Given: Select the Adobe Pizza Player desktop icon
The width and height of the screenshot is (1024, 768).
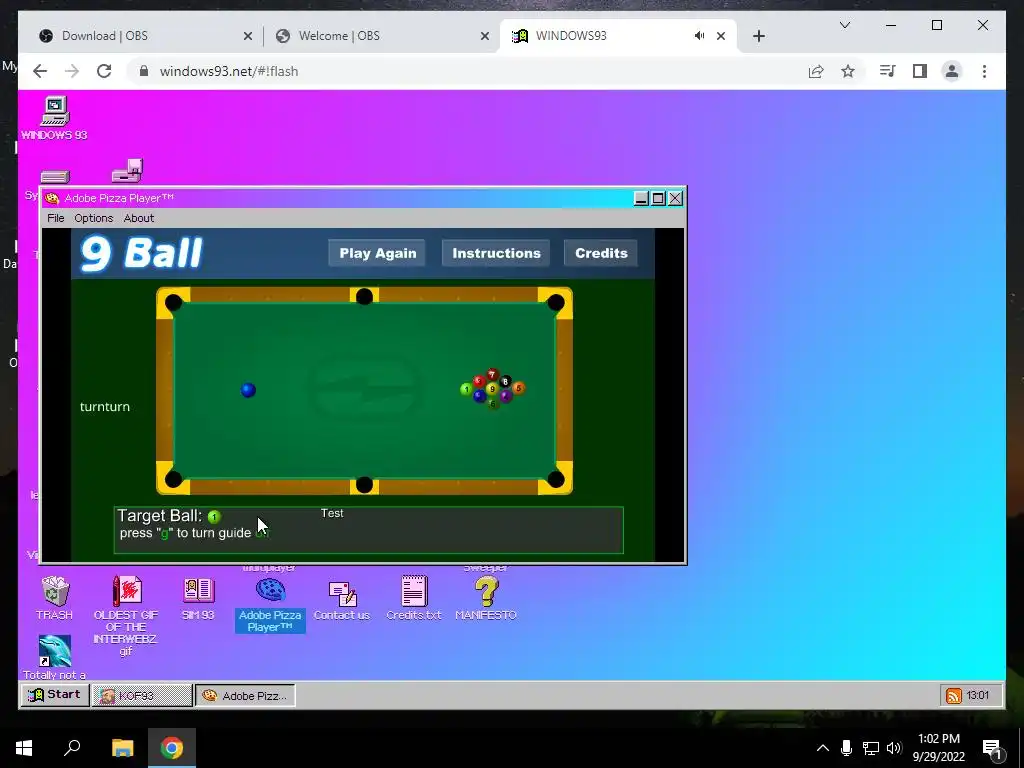Looking at the screenshot, I should click(x=270, y=605).
